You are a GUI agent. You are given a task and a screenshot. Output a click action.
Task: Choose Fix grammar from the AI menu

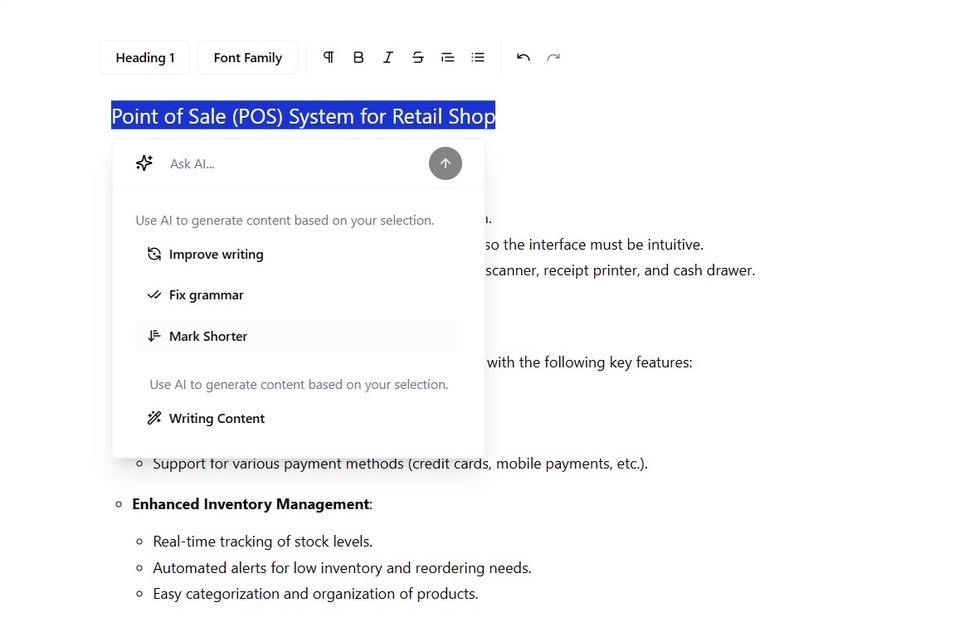pos(207,295)
